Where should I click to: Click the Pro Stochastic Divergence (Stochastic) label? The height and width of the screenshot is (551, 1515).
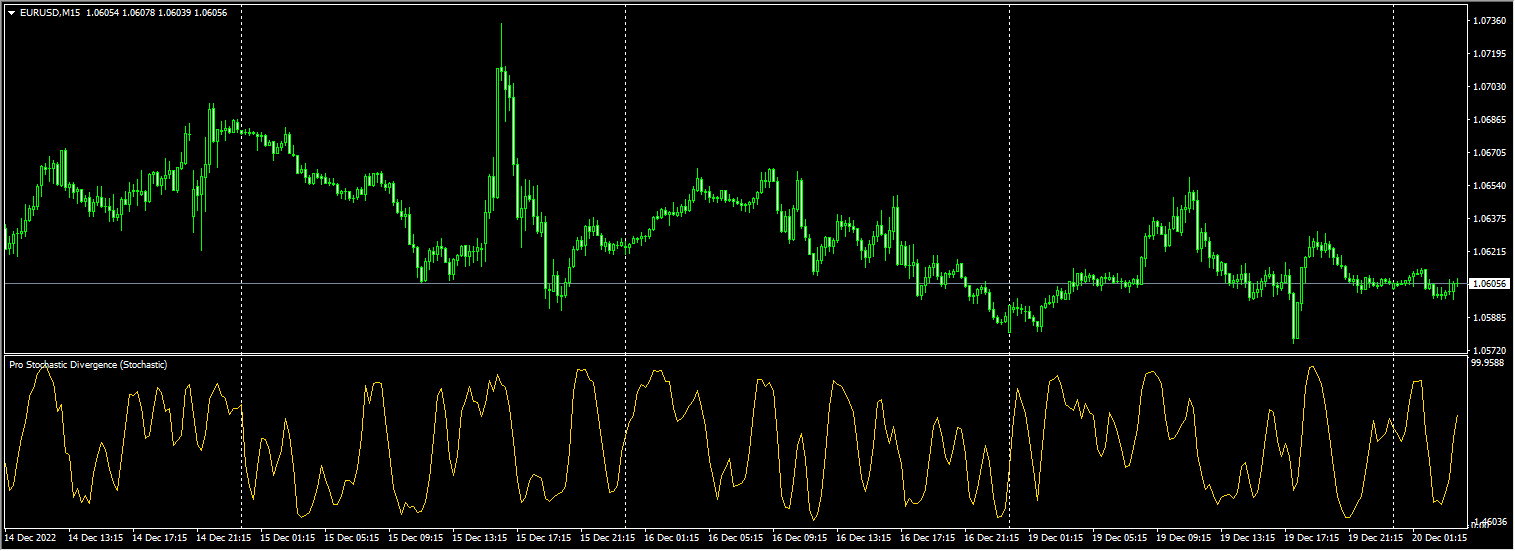click(x=88, y=365)
